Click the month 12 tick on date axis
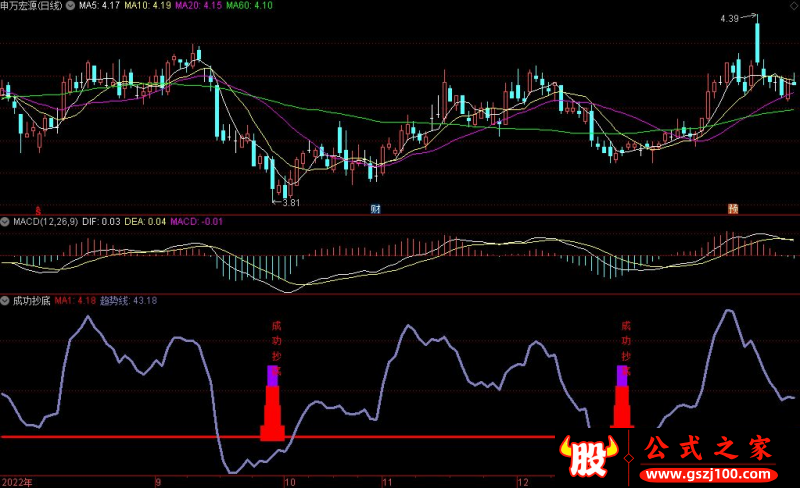 pyautogui.click(x=522, y=482)
